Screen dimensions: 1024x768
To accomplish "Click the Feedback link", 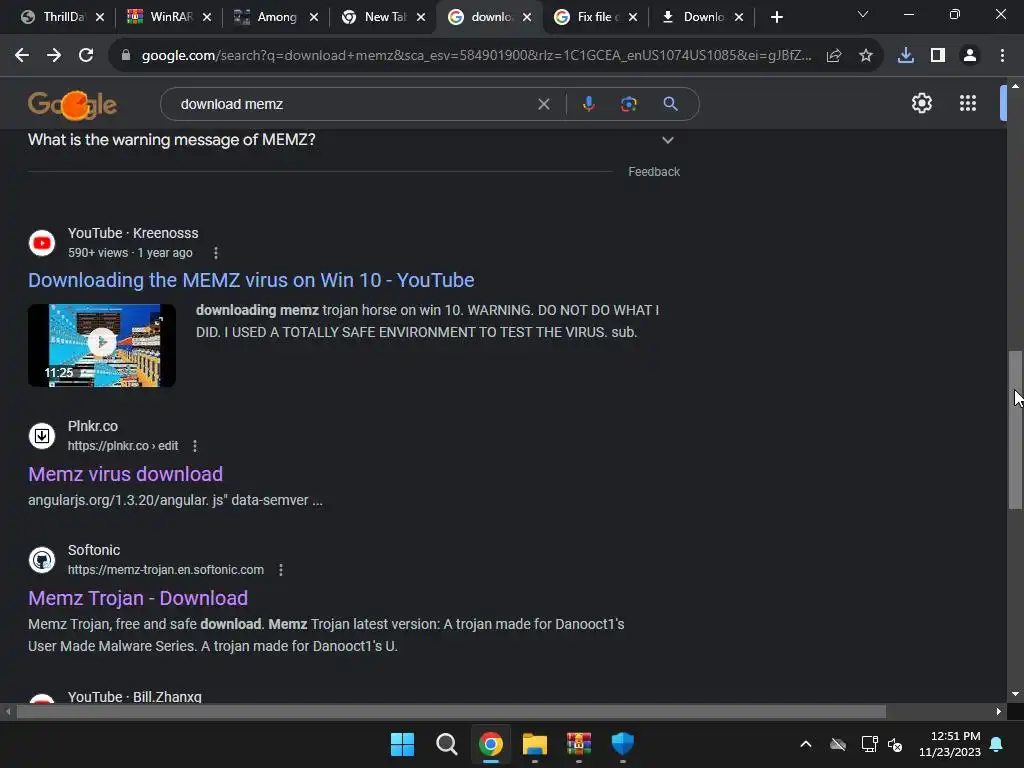I will tap(654, 172).
